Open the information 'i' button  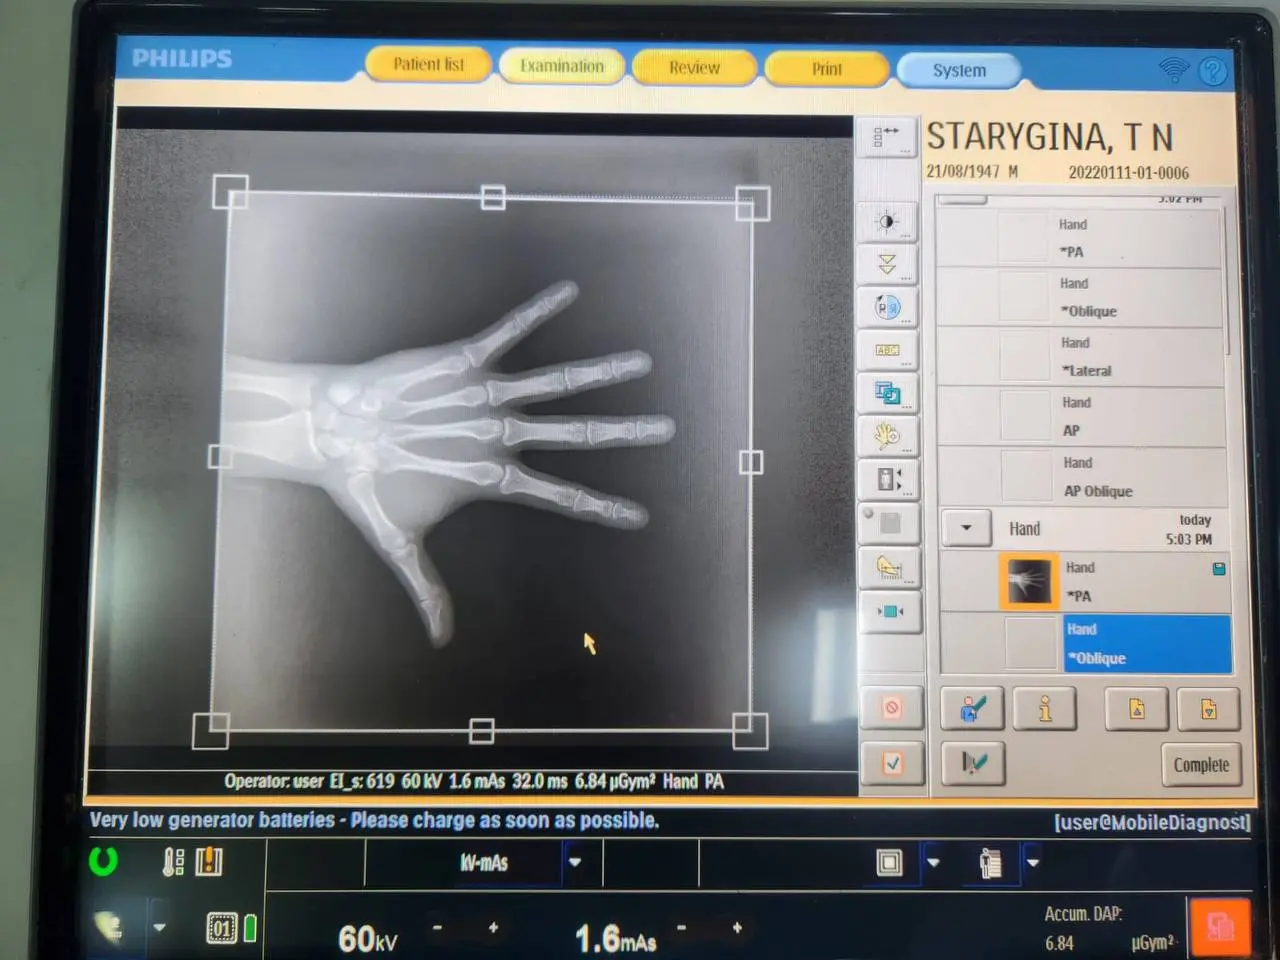[x=1045, y=709]
